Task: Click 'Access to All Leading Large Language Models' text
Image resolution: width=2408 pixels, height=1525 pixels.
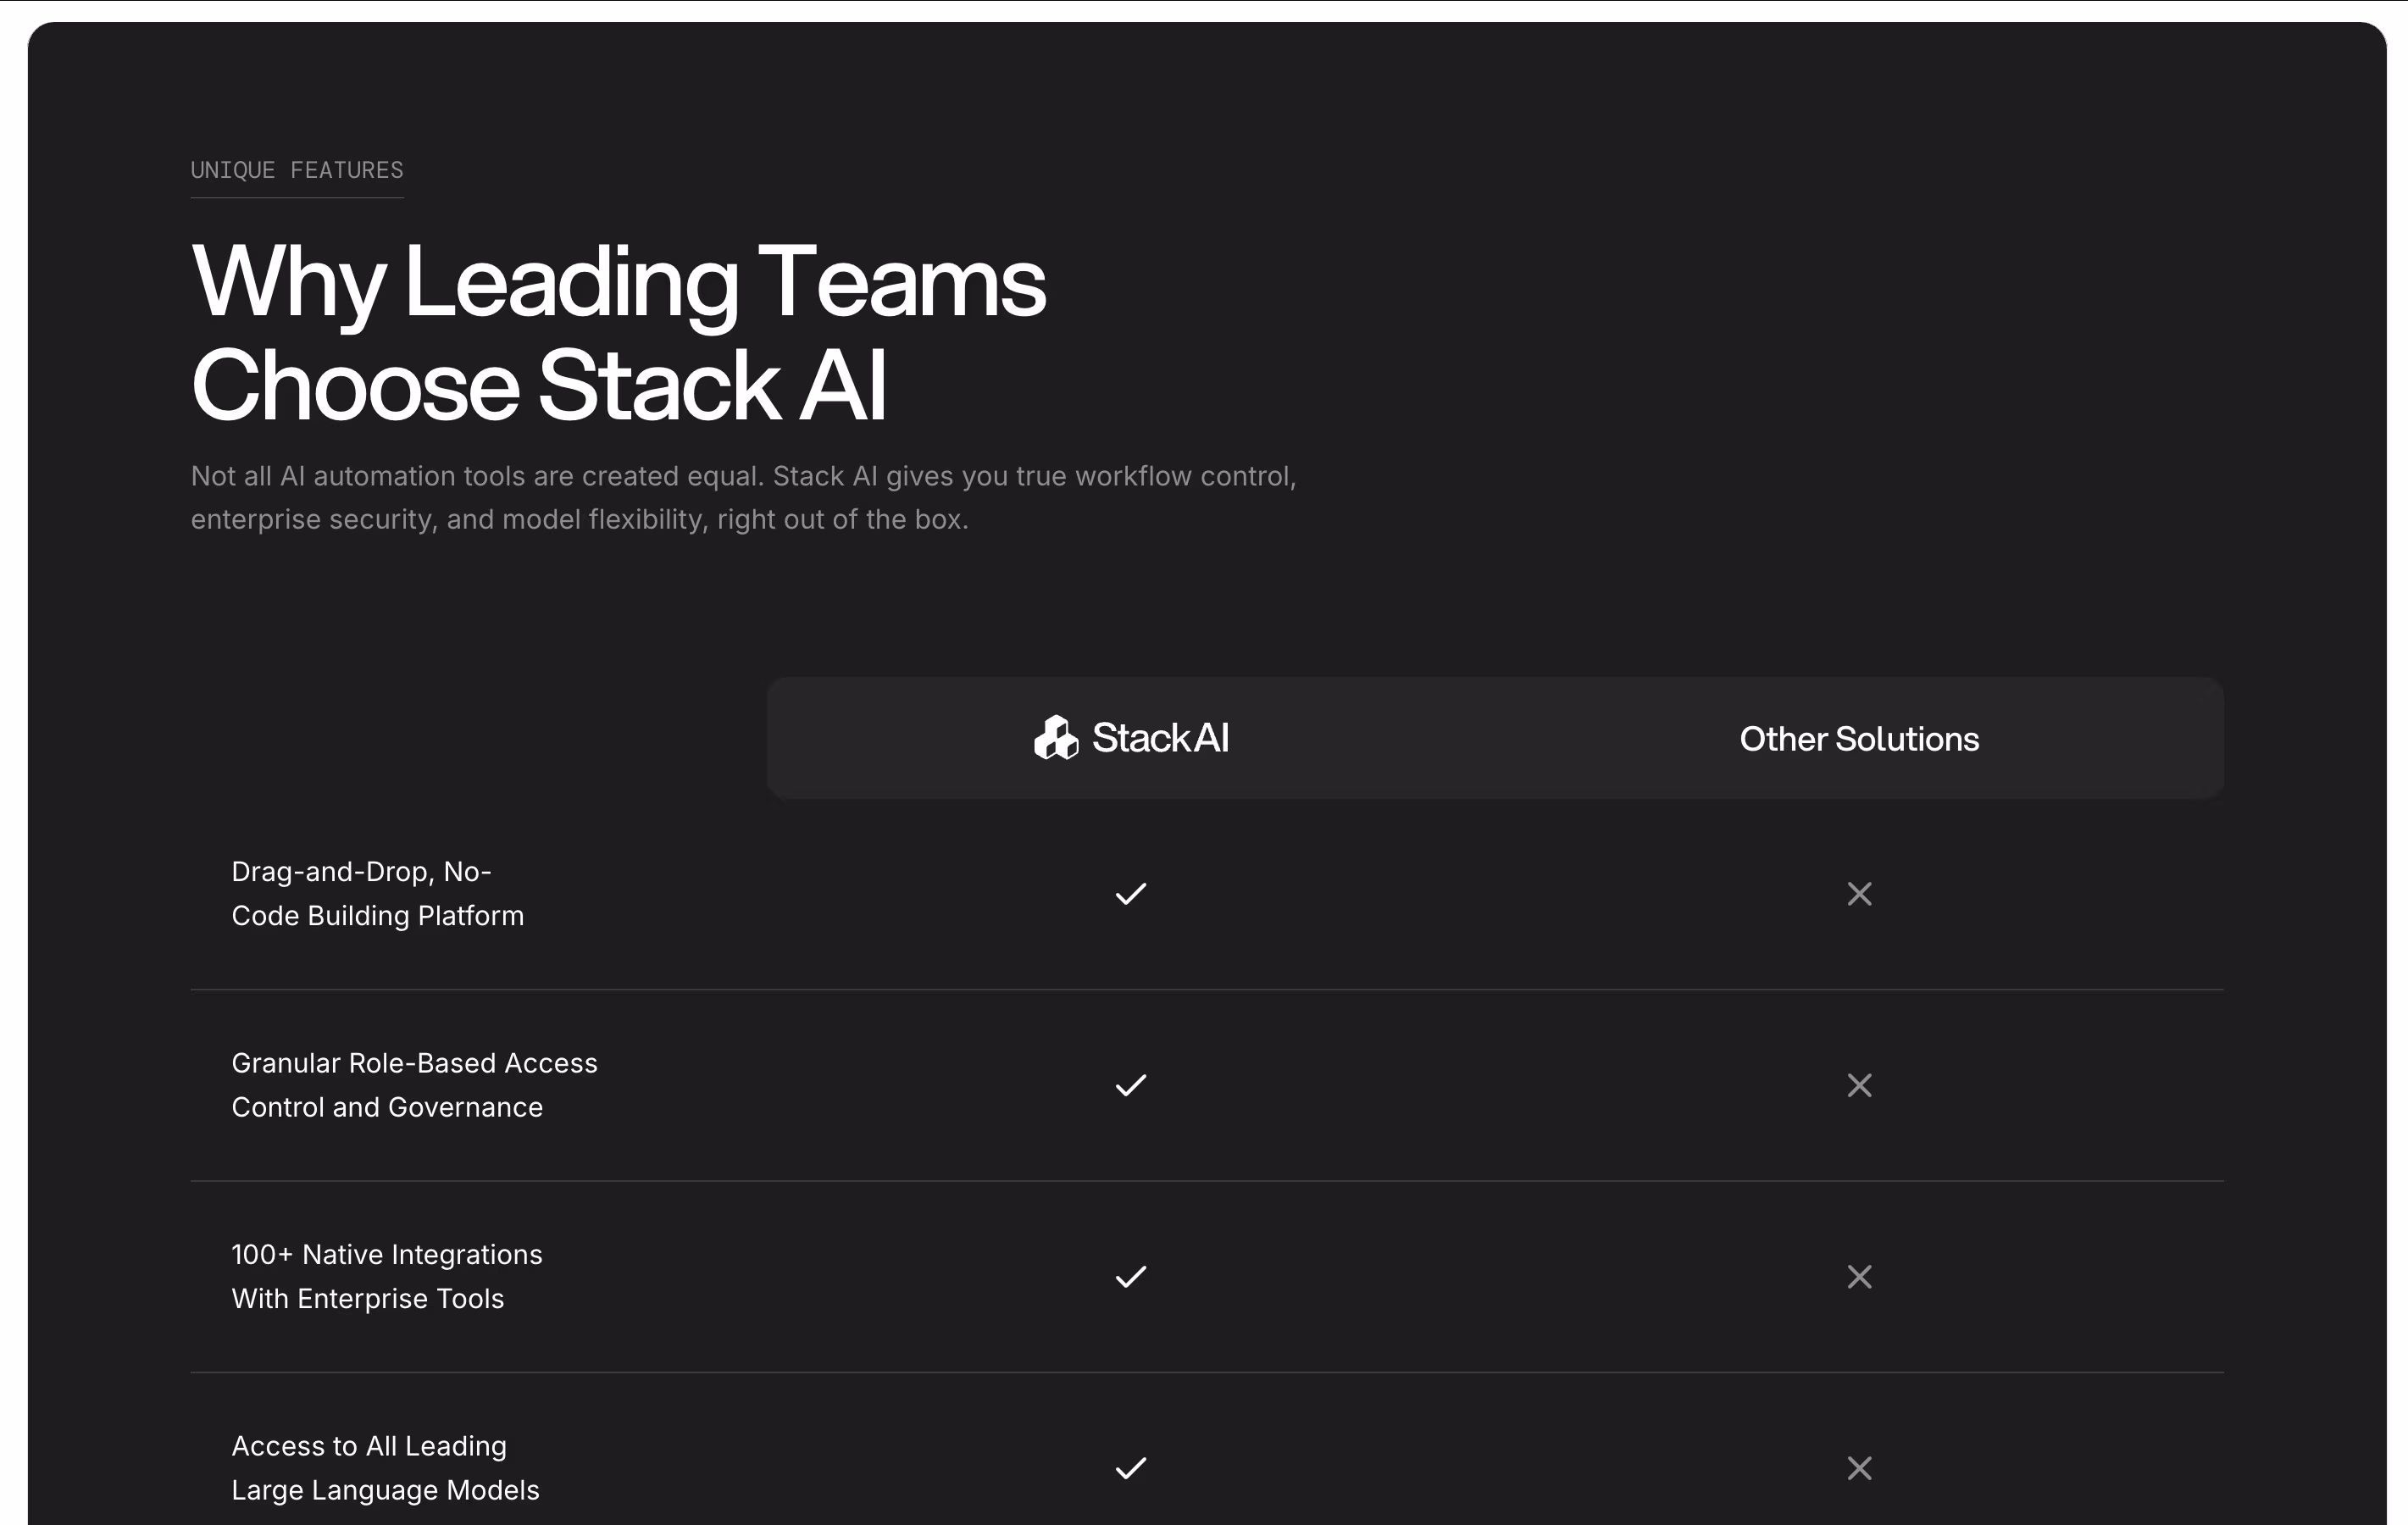Action: click(385, 1468)
